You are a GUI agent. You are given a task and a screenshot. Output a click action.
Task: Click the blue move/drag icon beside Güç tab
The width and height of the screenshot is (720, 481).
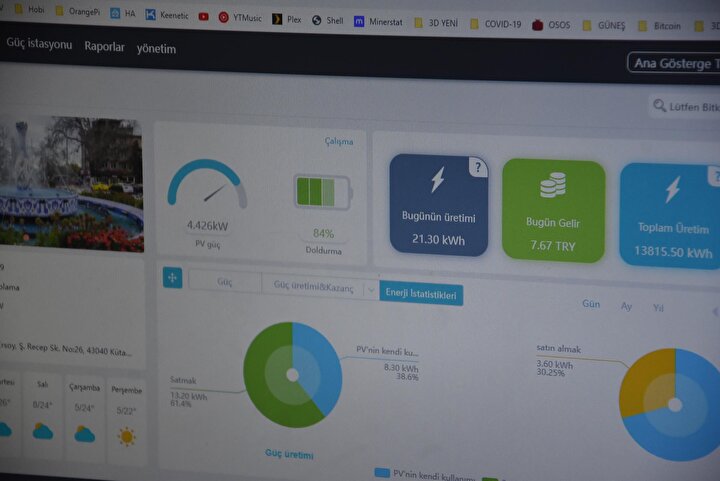172,278
